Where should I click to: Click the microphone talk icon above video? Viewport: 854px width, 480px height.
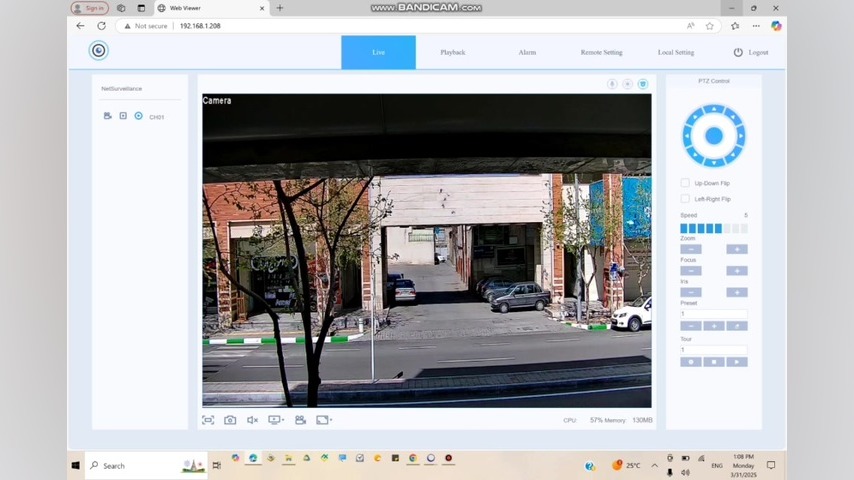coord(612,84)
